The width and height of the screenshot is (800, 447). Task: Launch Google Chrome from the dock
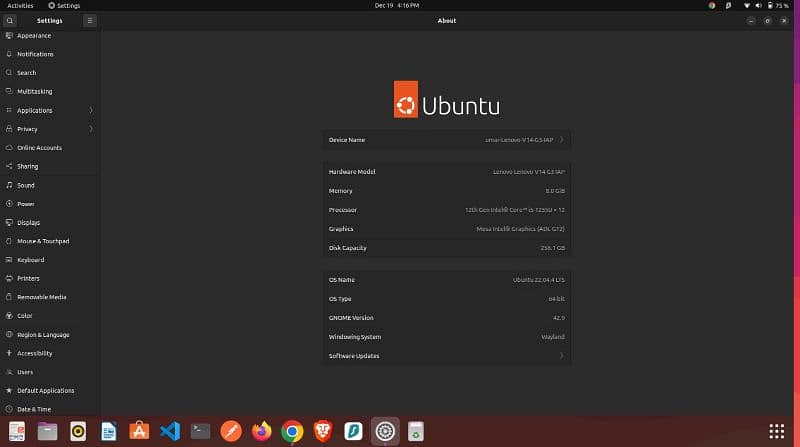coord(292,431)
